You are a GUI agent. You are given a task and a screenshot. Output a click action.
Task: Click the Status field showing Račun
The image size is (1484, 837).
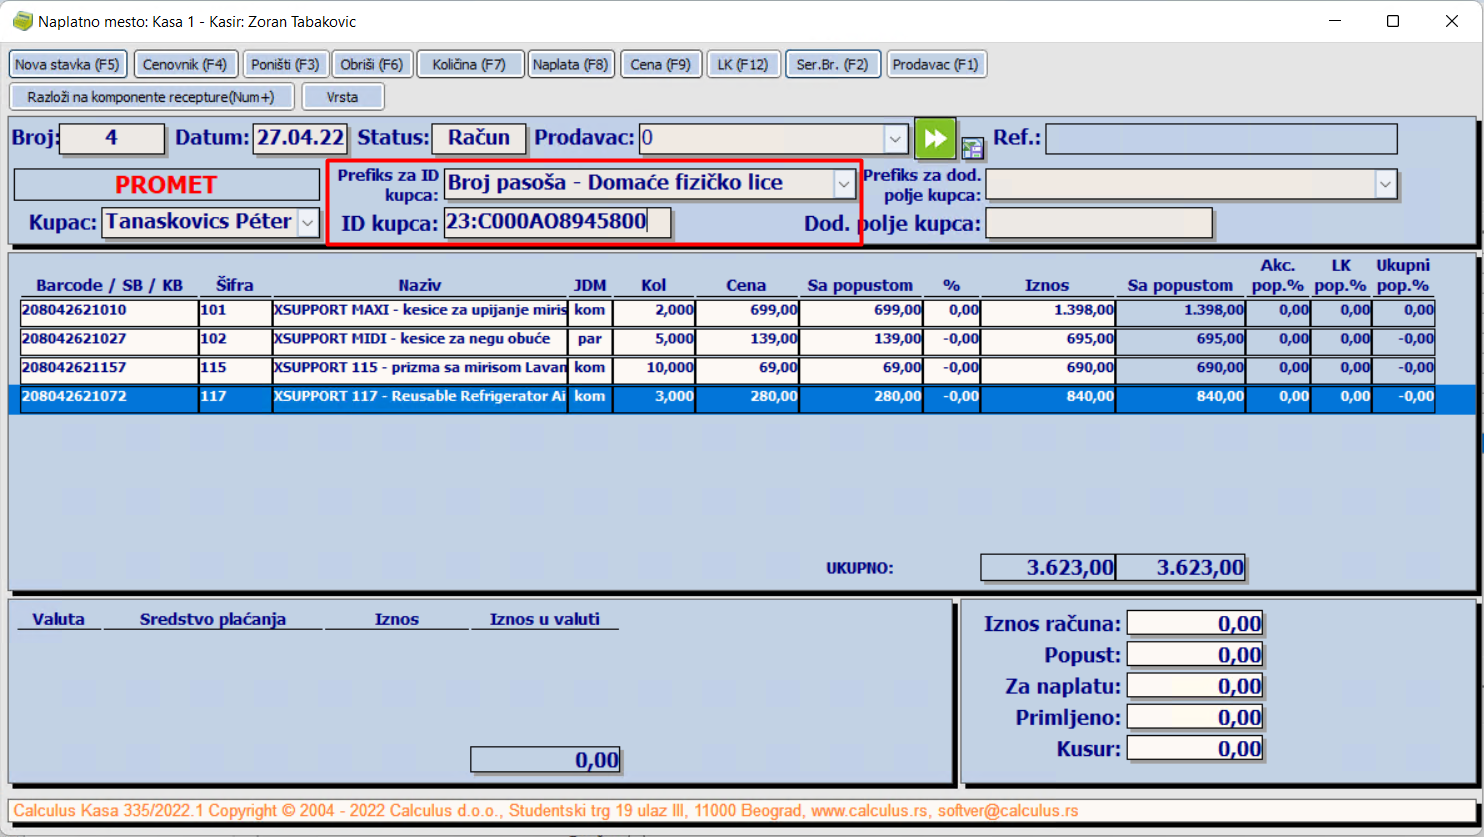pos(479,139)
